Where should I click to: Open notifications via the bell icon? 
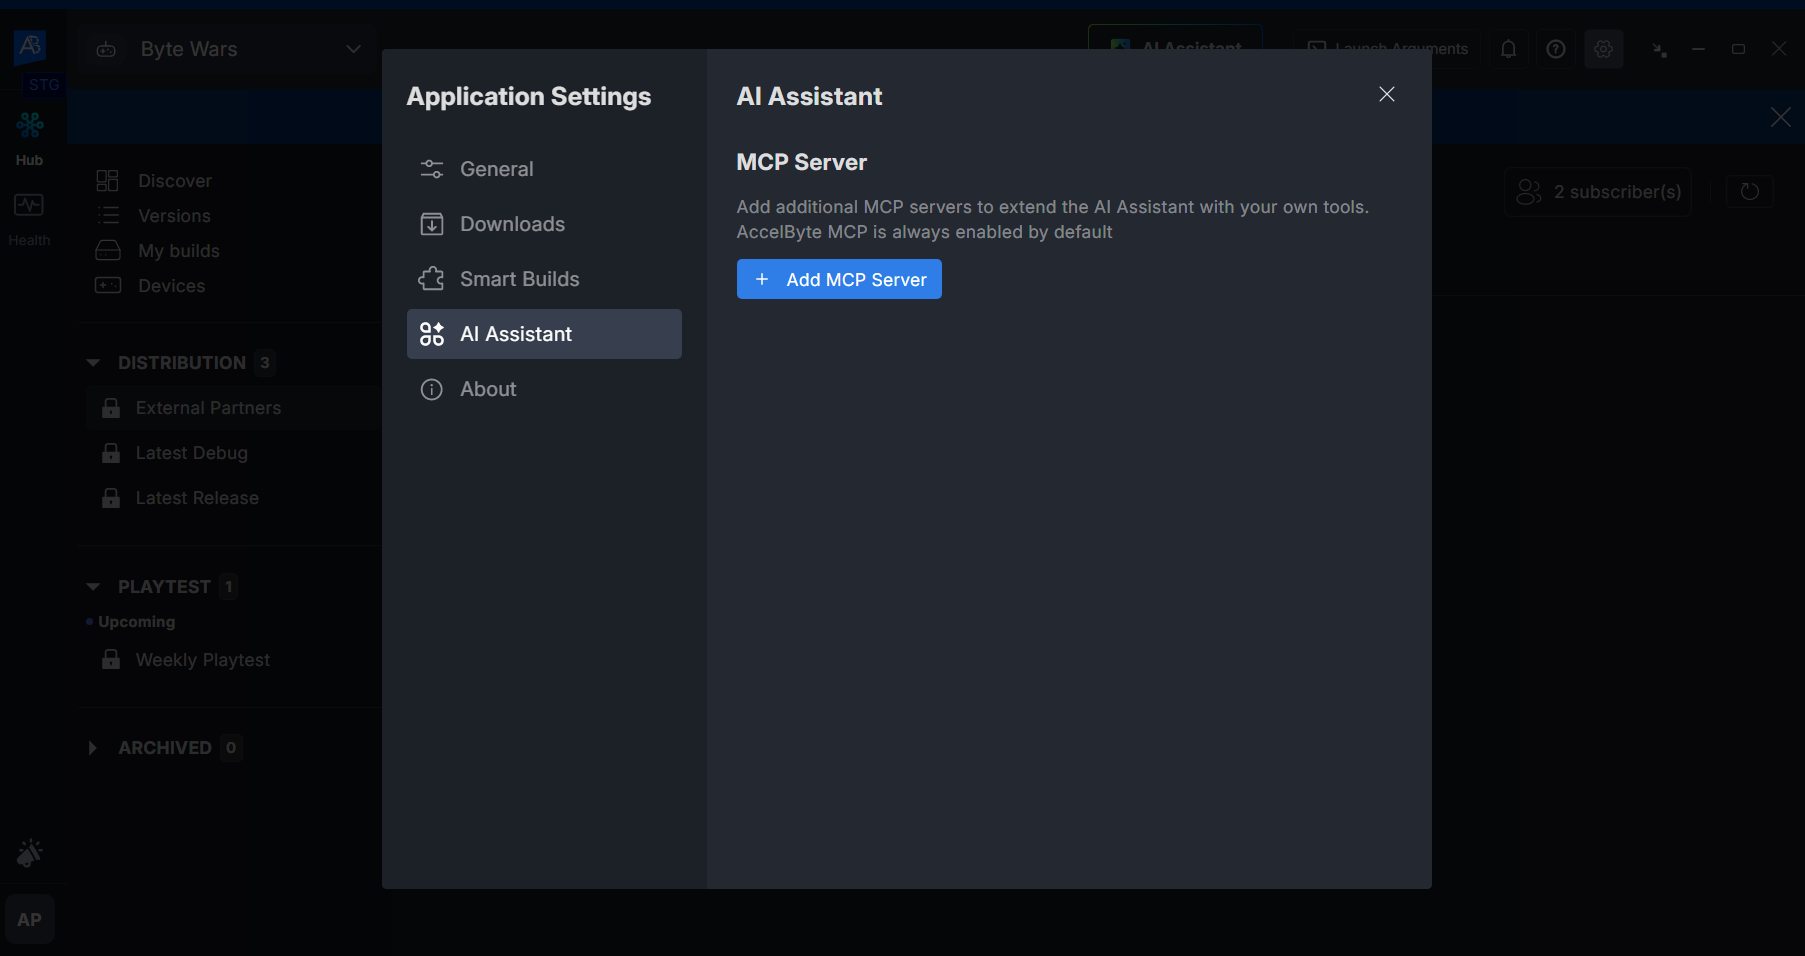click(1508, 48)
